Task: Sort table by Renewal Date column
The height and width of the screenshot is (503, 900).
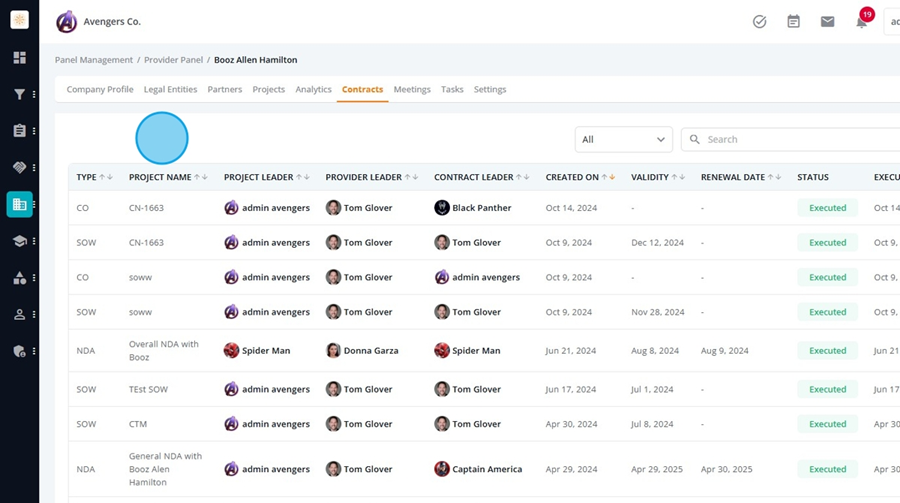Action: click(774, 177)
